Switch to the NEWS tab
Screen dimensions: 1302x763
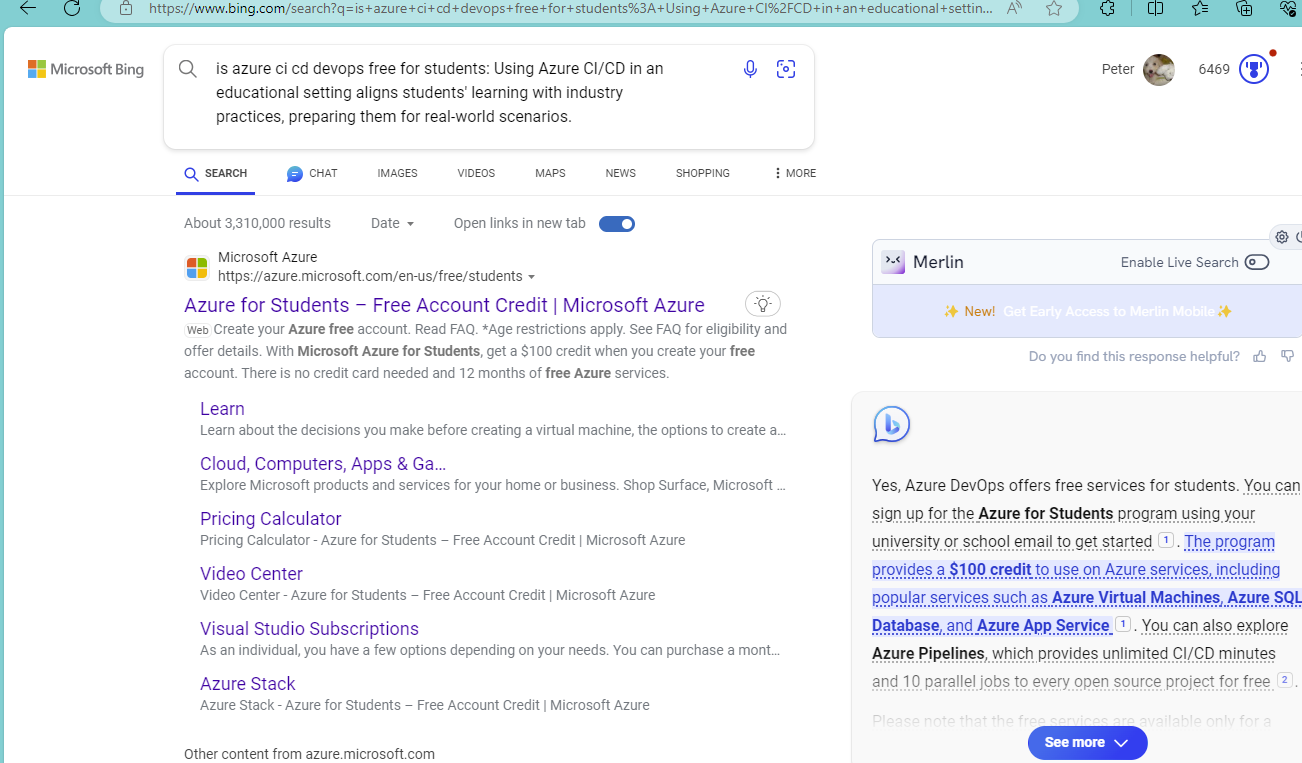(620, 173)
